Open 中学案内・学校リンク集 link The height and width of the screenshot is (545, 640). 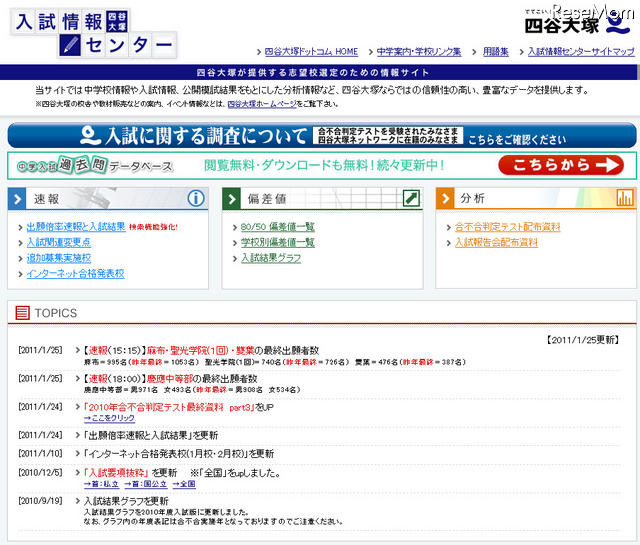419,52
